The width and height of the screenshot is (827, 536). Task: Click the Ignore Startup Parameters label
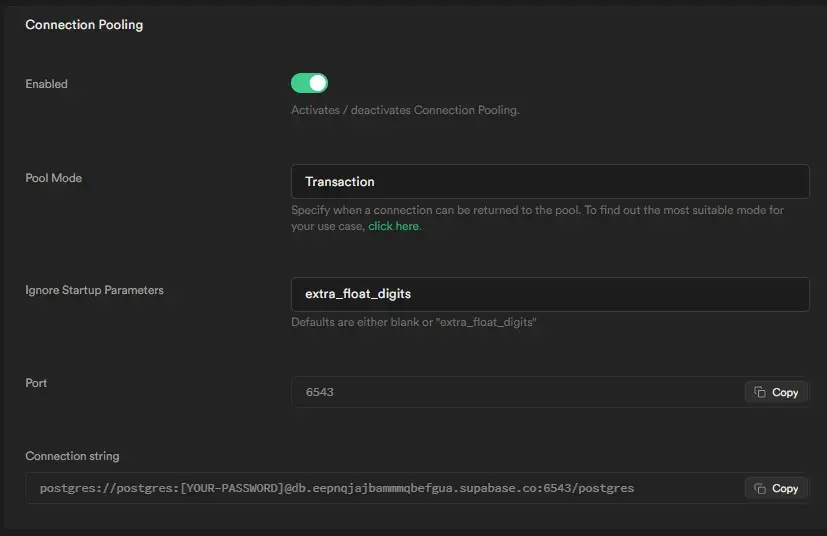(x=94, y=290)
